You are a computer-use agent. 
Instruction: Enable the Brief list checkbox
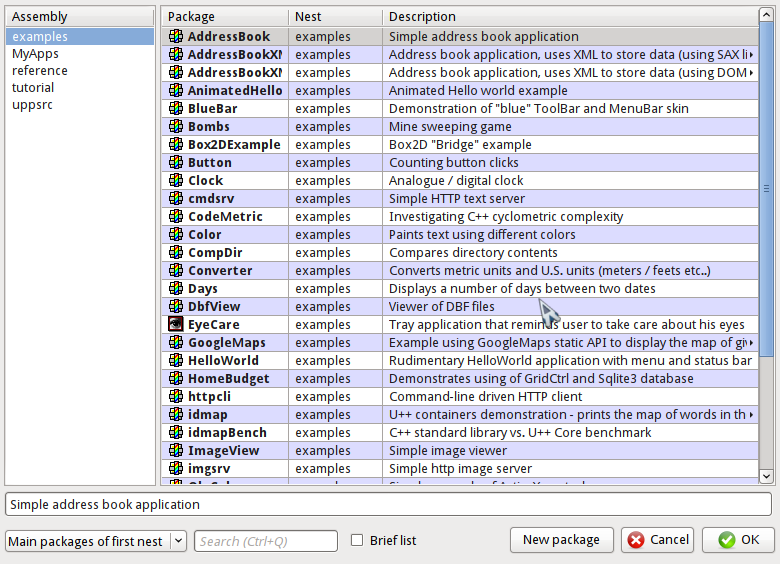[357, 541]
